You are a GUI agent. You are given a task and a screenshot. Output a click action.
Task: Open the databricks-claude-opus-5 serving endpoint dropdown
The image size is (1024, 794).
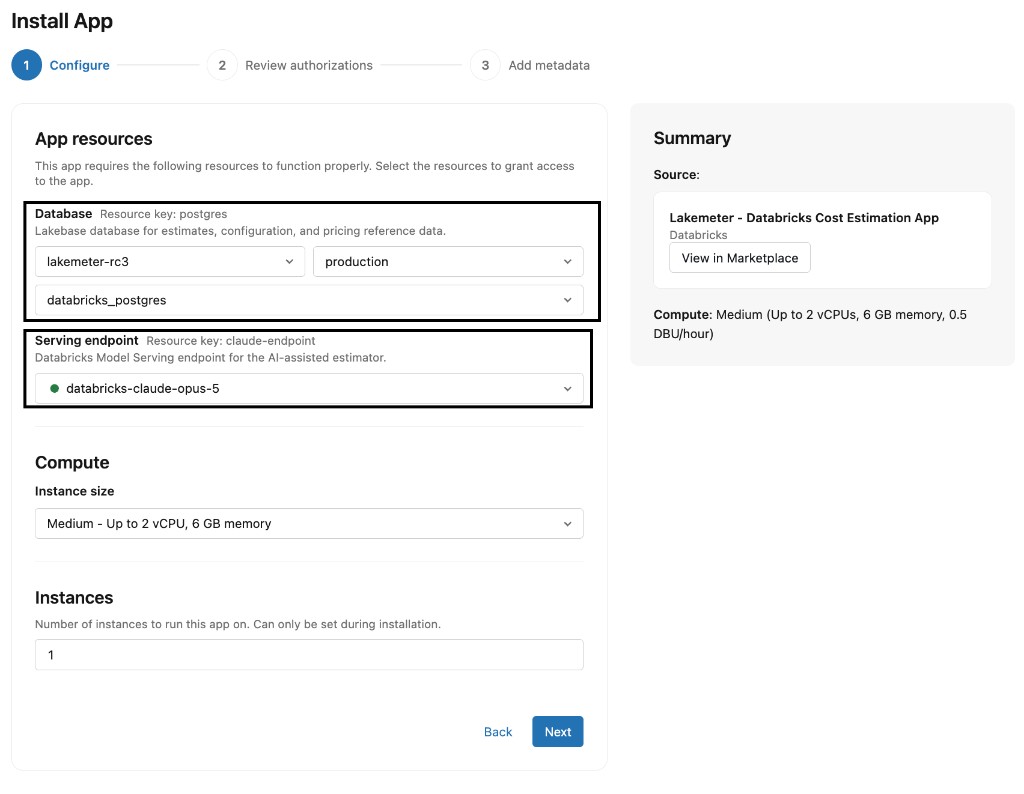309,389
